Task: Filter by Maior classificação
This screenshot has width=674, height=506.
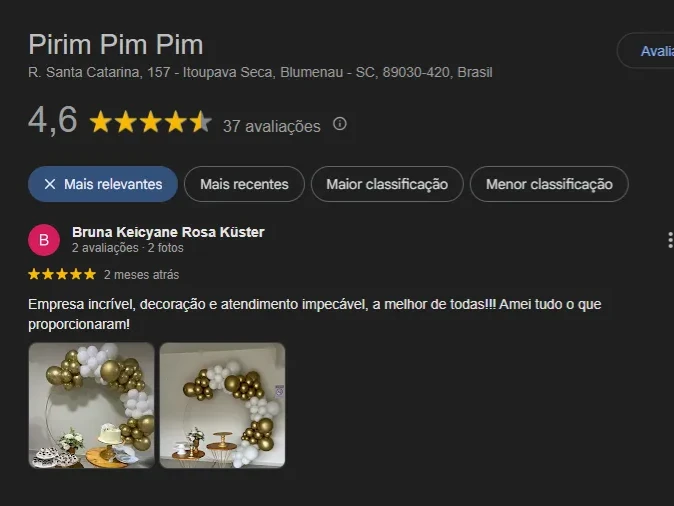Action: point(387,184)
